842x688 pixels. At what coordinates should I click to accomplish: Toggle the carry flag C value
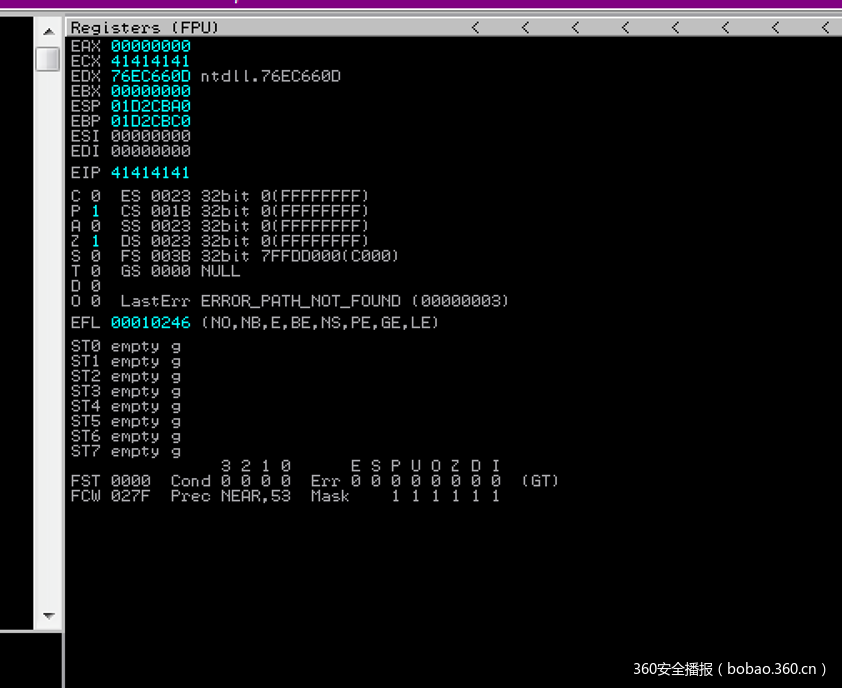(x=95, y=196)
